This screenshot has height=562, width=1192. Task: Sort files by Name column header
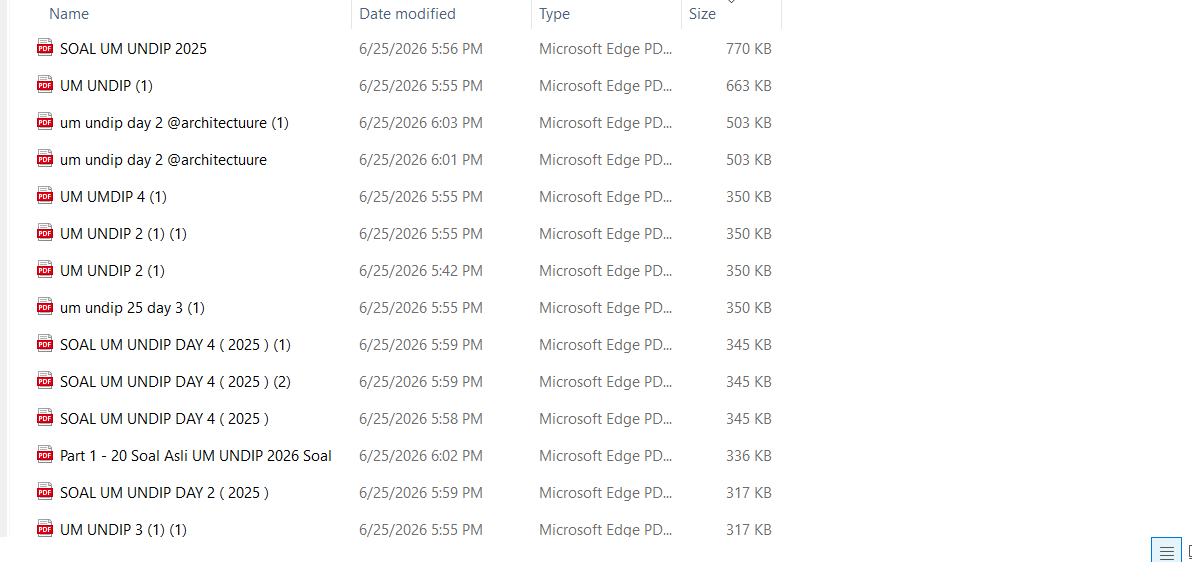point(68,14)
